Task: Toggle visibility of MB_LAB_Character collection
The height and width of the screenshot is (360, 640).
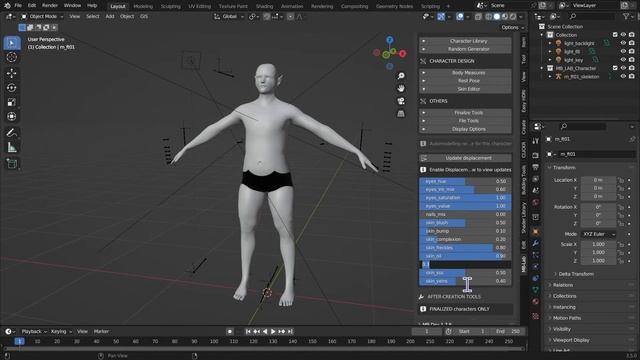Action: (x=623, y=68)
